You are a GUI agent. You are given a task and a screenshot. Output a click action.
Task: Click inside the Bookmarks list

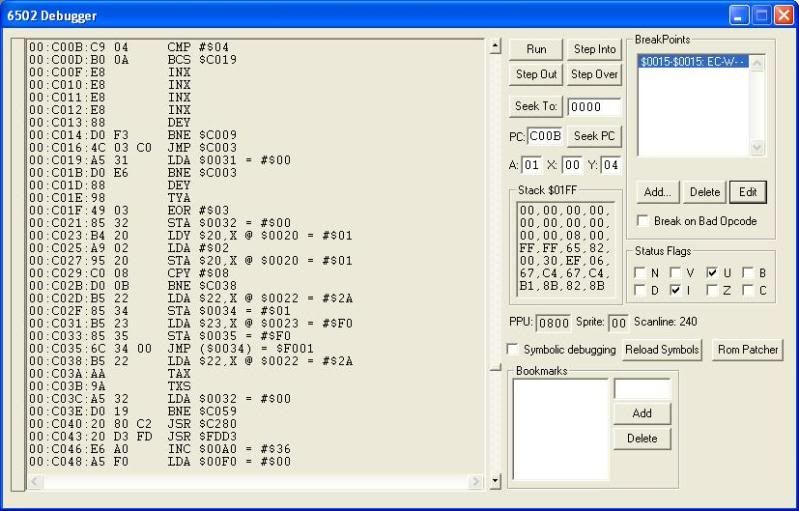[561, 429]
